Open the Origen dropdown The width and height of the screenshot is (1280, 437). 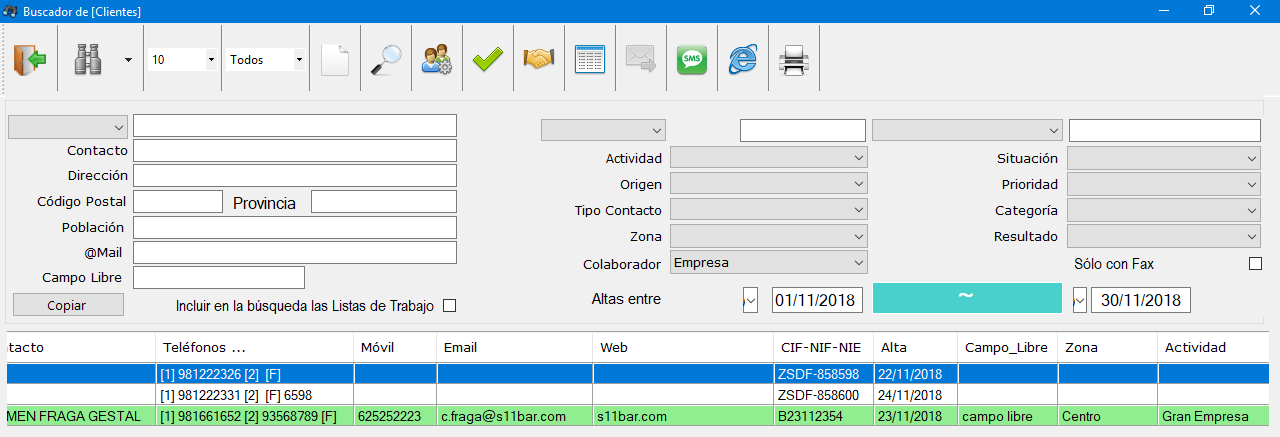[x=769, y=184]
